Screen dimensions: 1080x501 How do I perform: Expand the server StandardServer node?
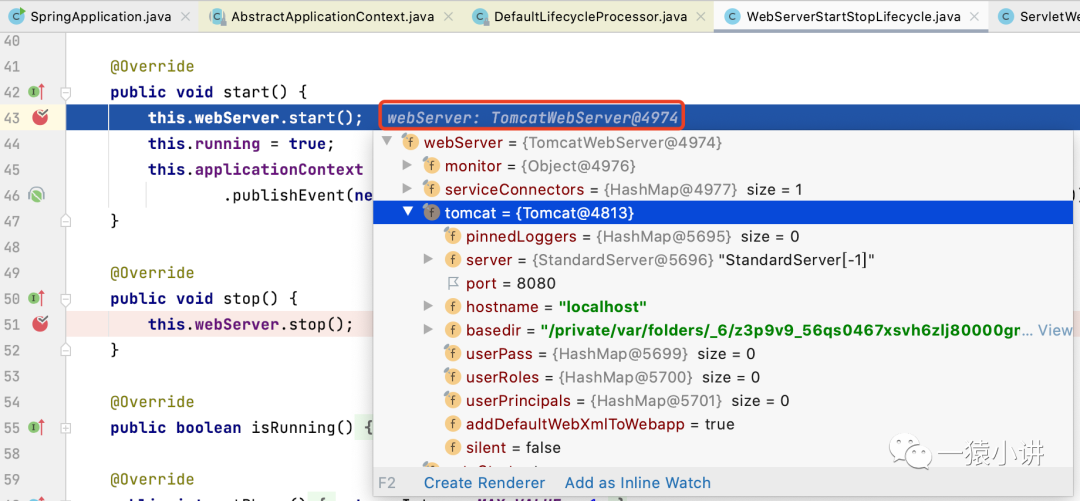pos(428,260)
